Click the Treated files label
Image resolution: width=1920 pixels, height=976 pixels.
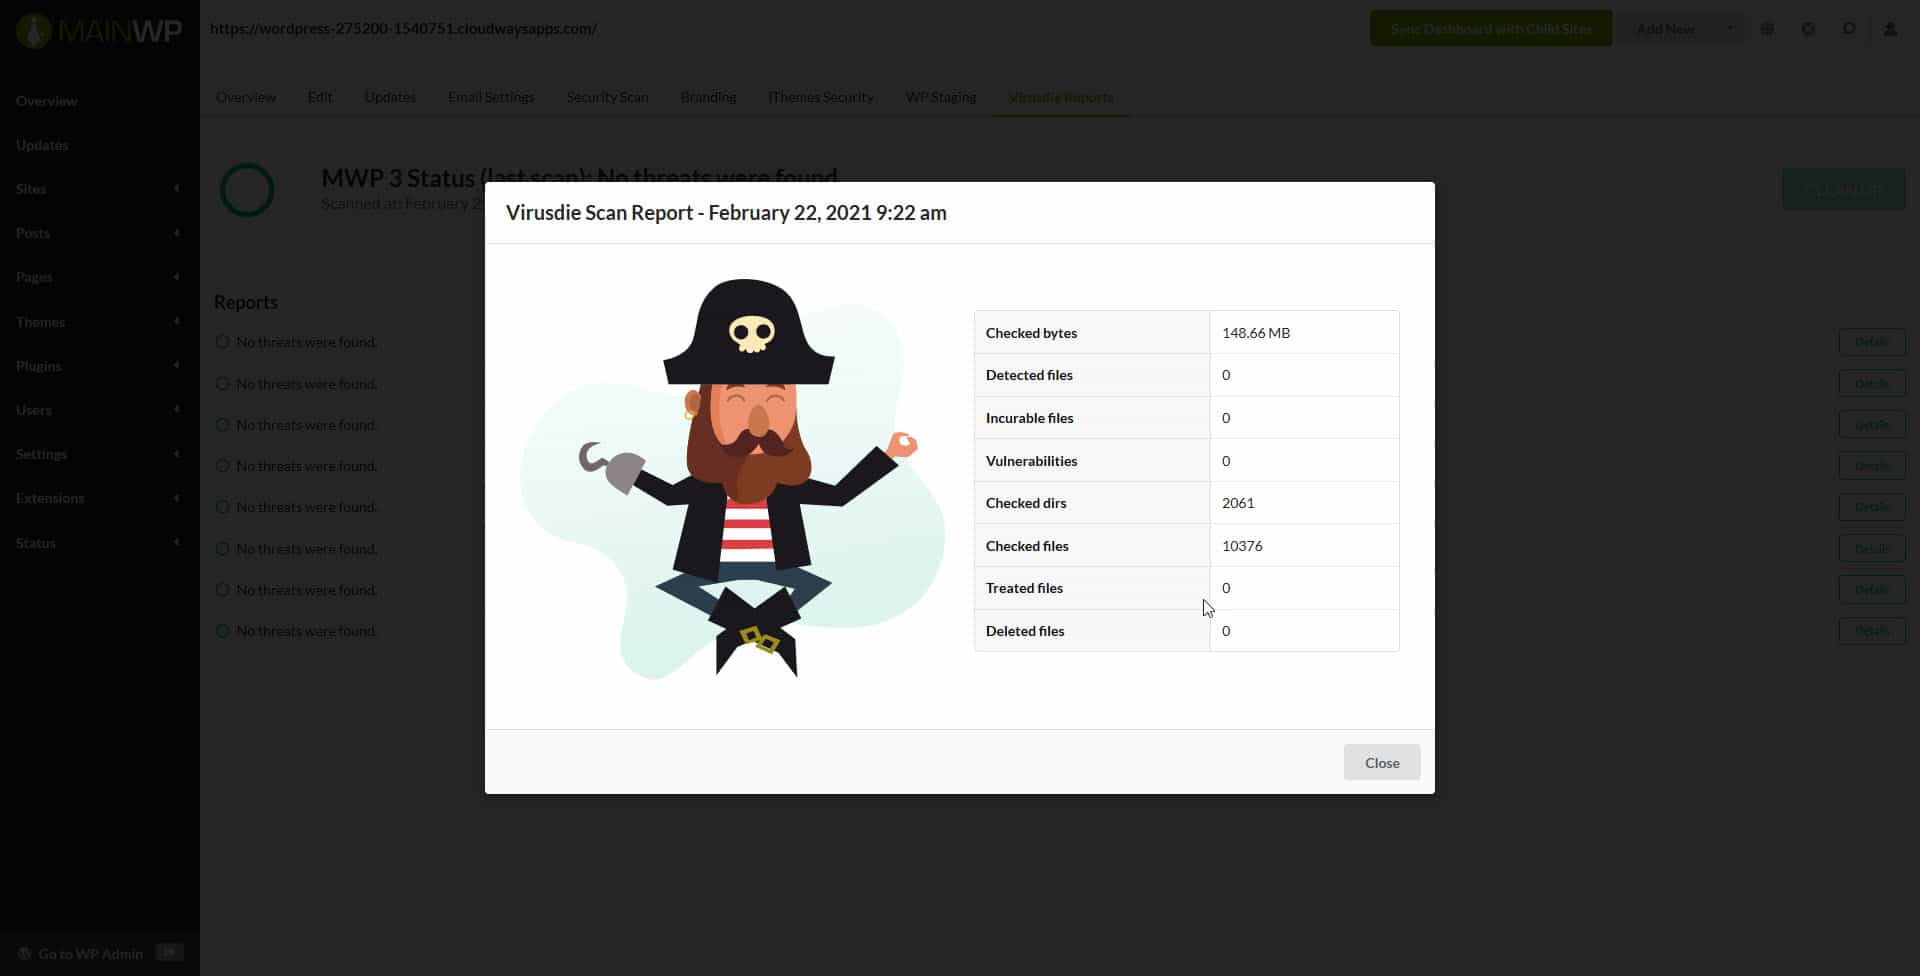click(x=1024, y=588)
